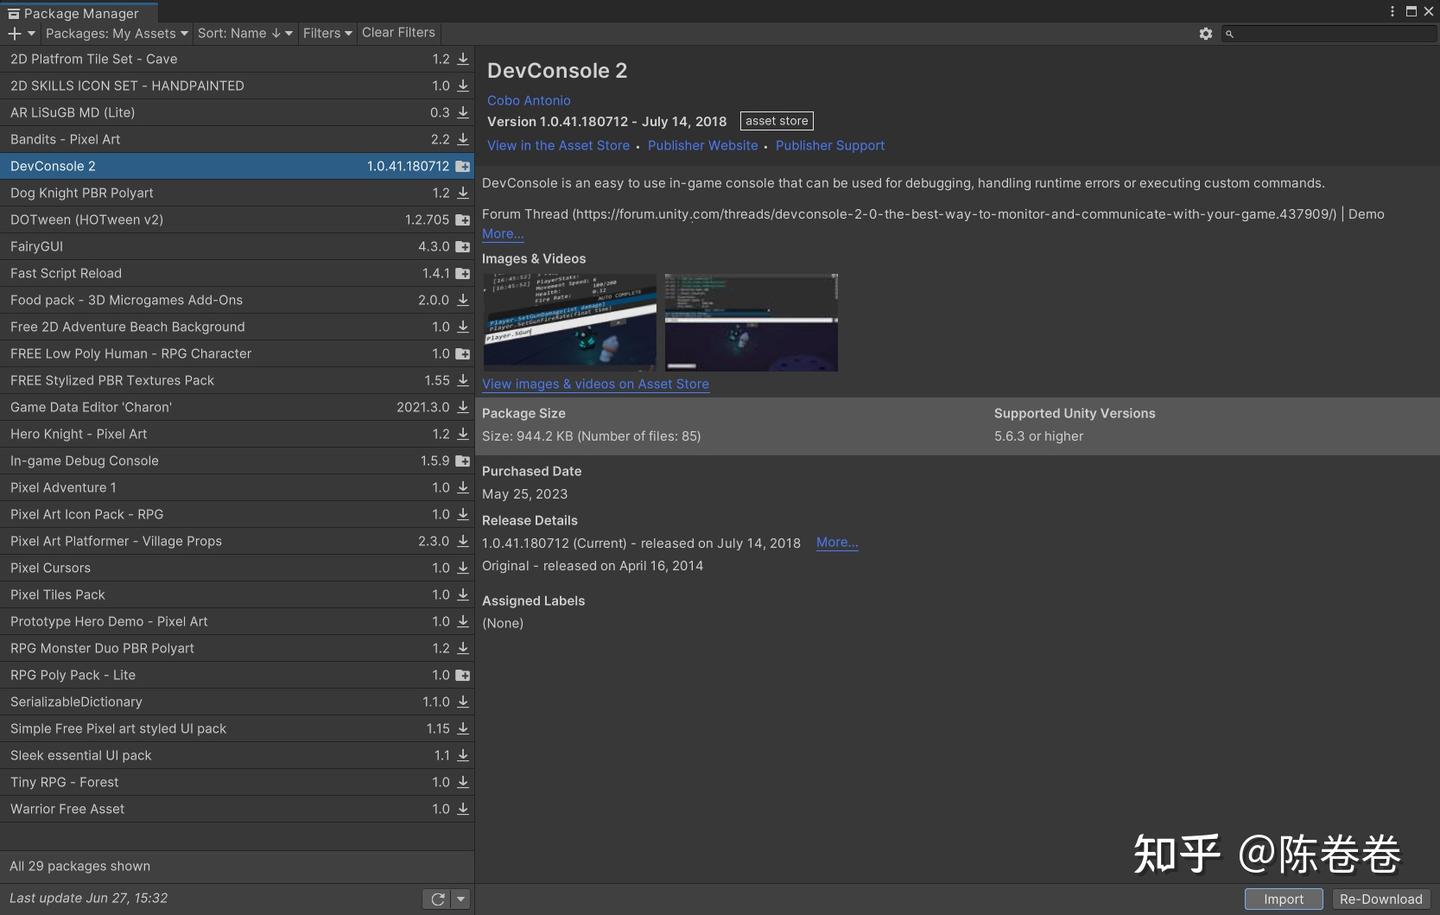Open the Sort: Name dropdown
This screenshot has height=915, width=1440.
point(245,33)
